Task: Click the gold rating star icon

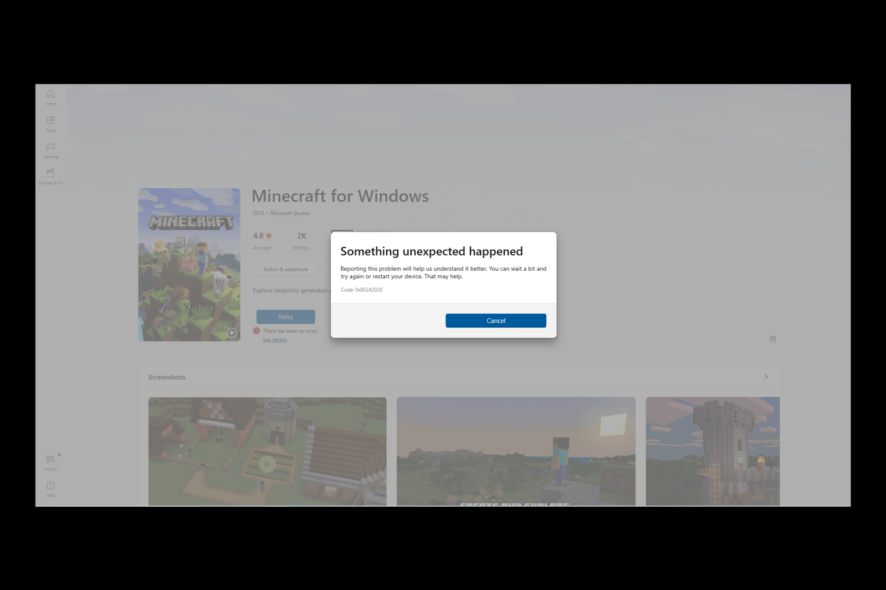Action: pos(269,235)
